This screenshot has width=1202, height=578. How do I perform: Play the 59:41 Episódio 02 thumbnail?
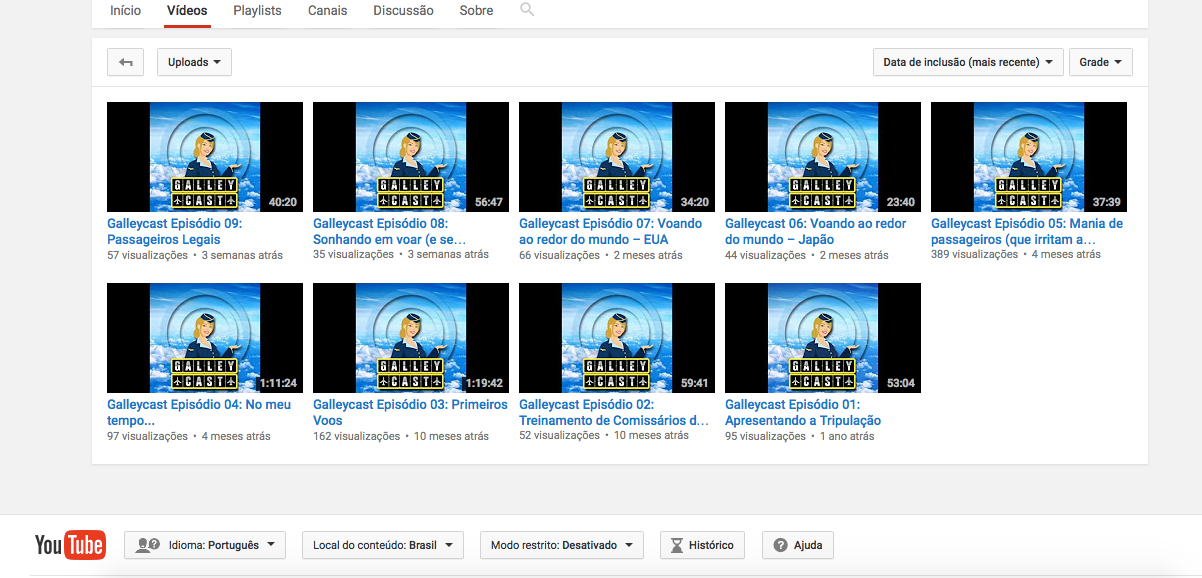pos(617,338)
